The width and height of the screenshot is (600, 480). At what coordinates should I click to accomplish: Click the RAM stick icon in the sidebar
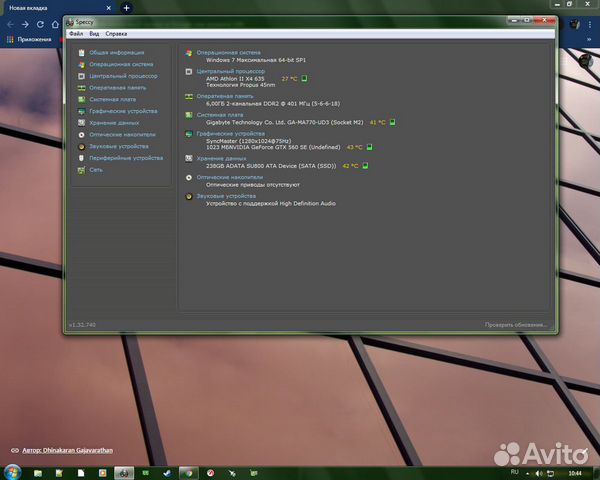(x=82, y=88)
